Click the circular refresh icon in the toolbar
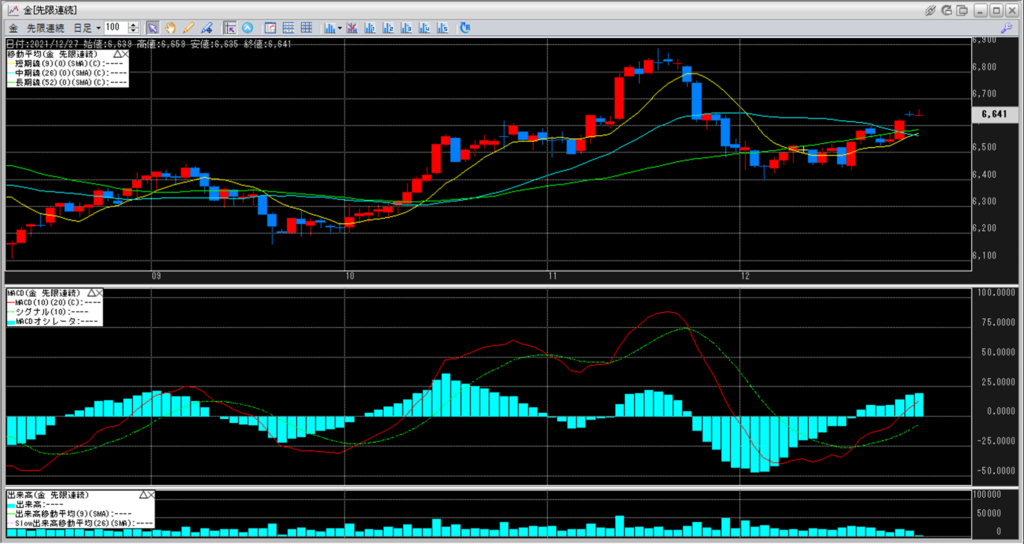Viewport: 1024px width, 544px height. tap(948, 9)
